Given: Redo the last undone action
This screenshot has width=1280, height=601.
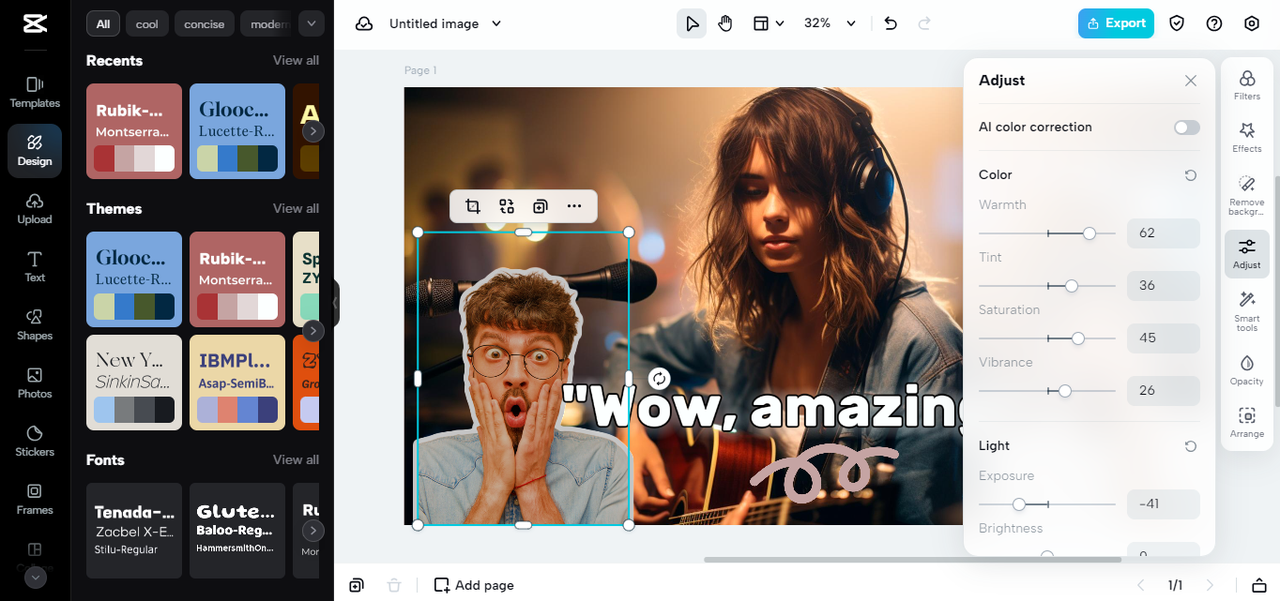Looking at the screenshot, I should tap(924, 23).
